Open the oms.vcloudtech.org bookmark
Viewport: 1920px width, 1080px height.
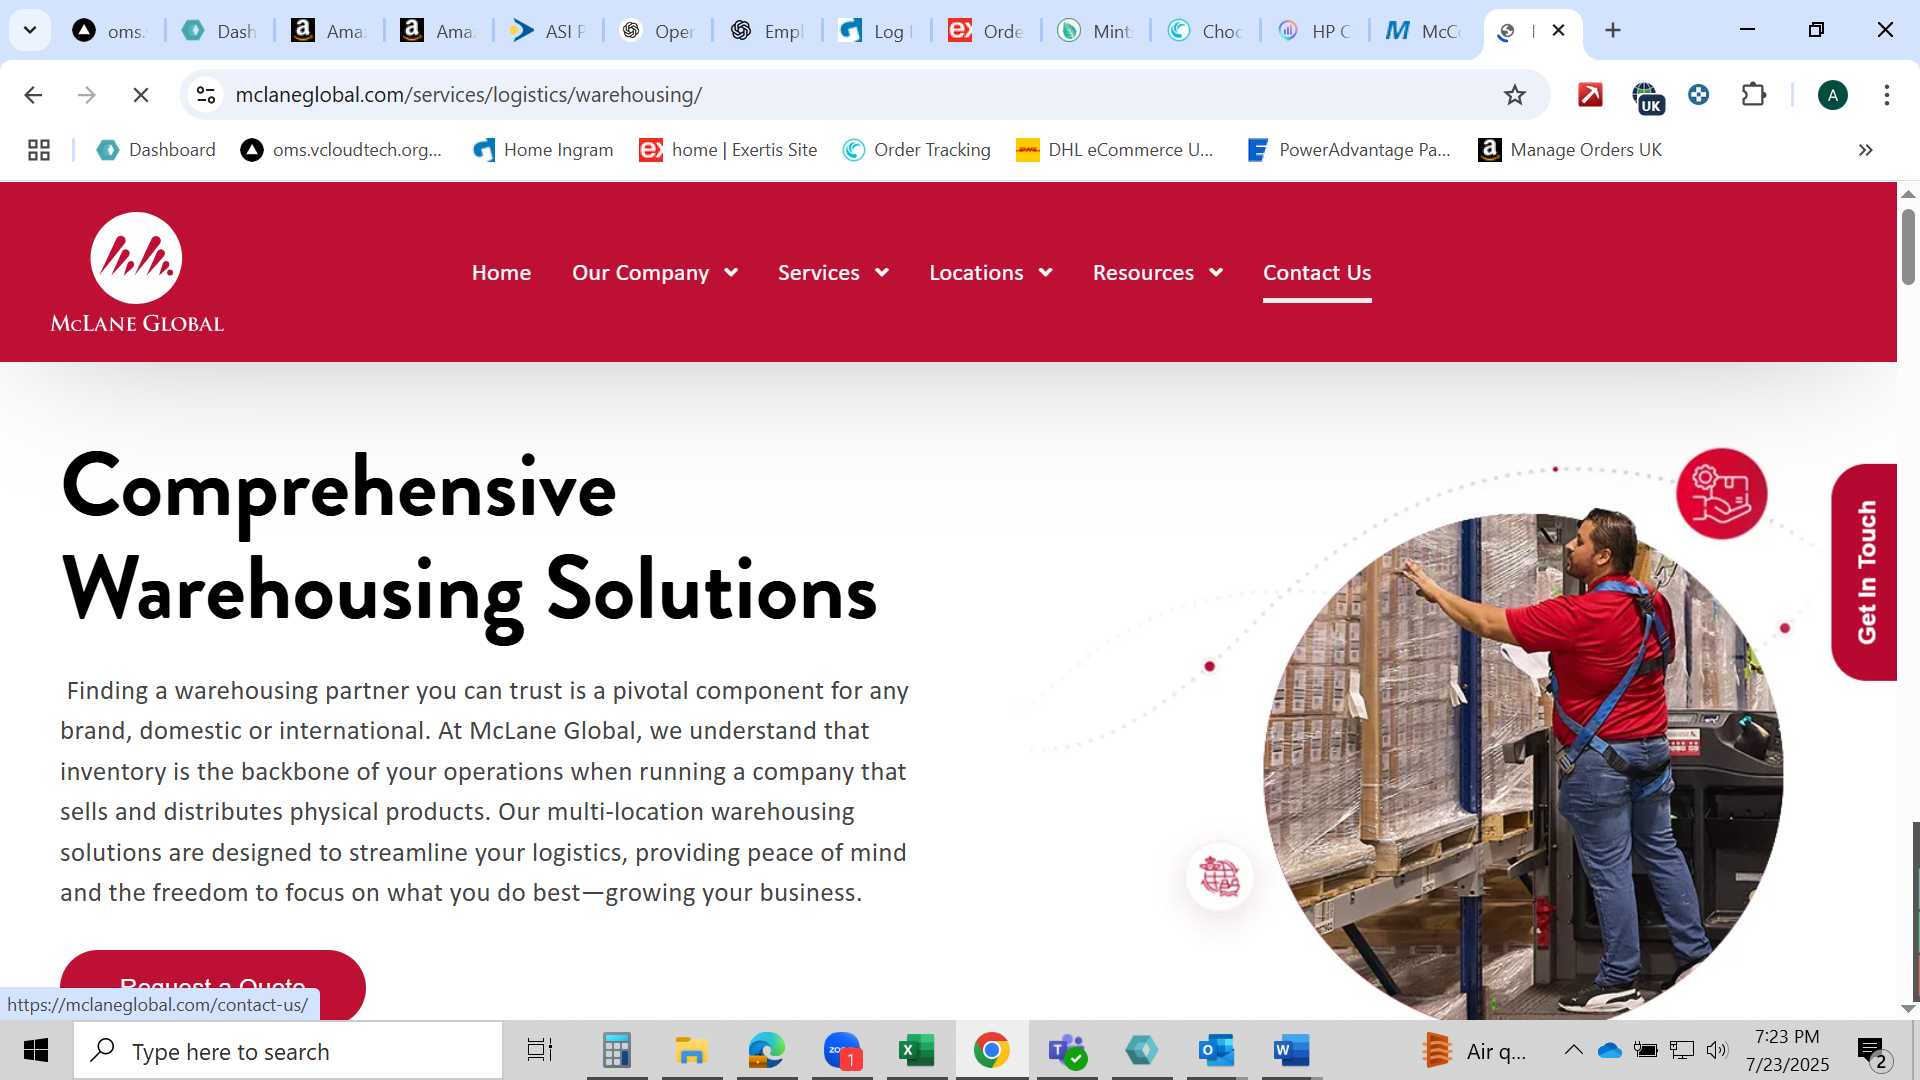coord(342,150)
